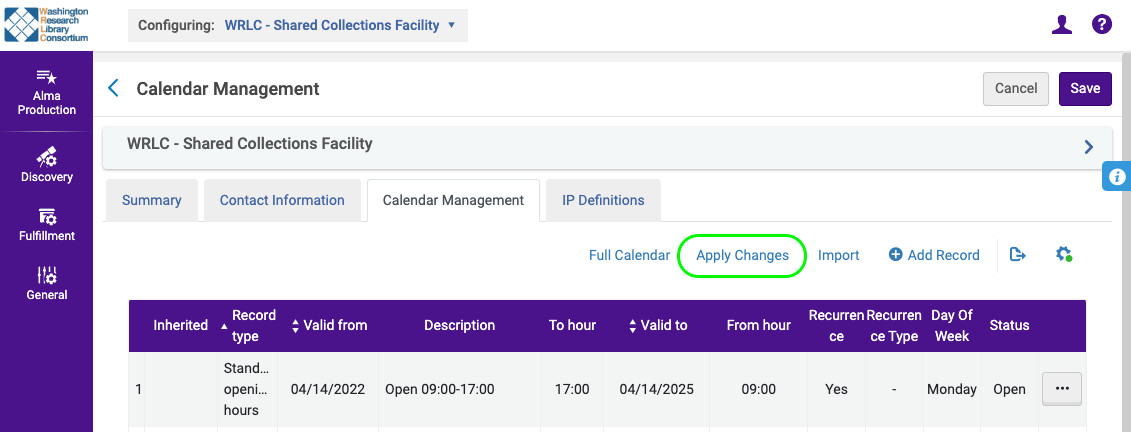Click the export list icon
The height and width of the screenshot is (432, 1131).
1017,255
